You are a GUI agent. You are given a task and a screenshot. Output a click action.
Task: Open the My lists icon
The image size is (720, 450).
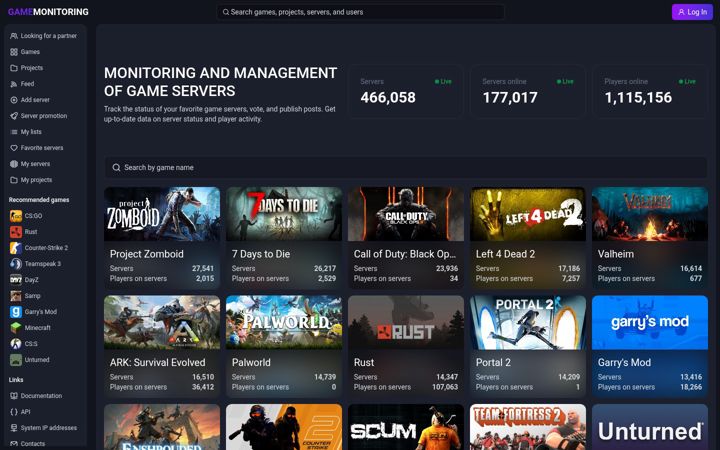(14, 132)
